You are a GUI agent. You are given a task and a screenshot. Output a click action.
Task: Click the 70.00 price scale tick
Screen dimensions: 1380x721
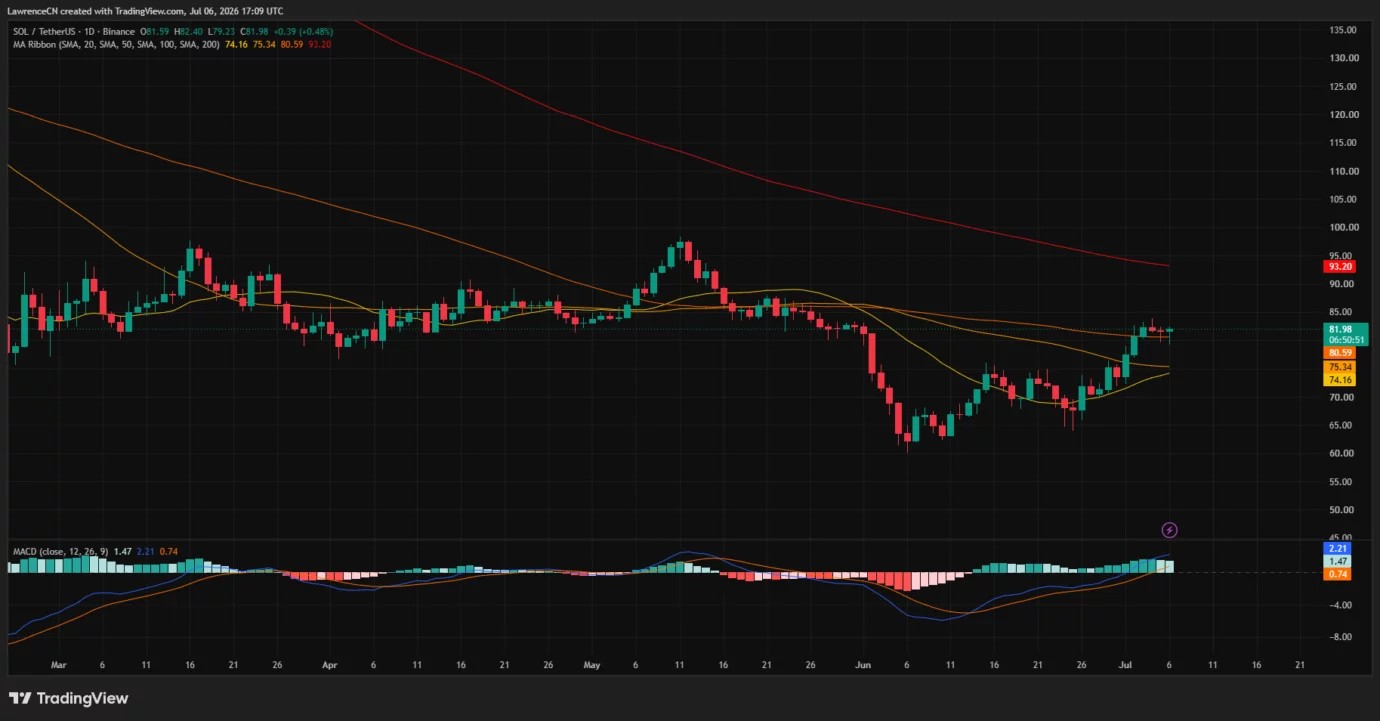click(x=1343, y=397)
